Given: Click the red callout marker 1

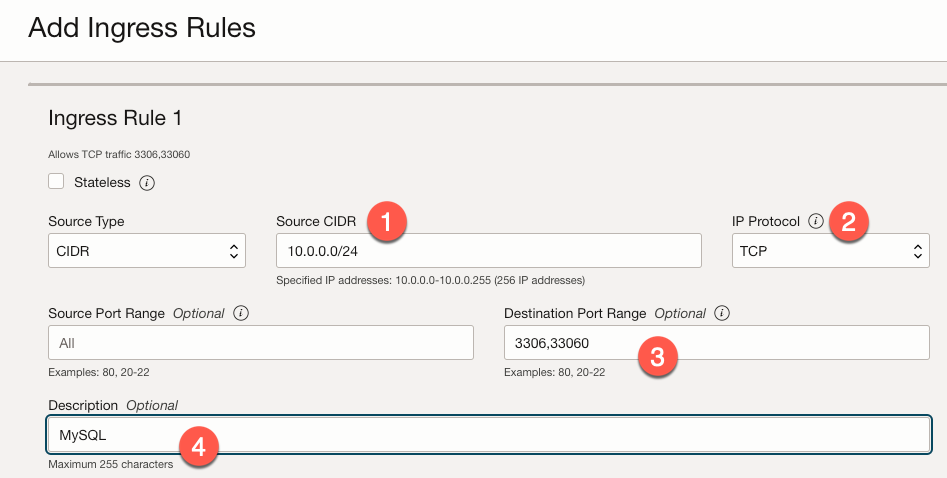Looking at the screenshot, I should click(x=386, y=222).
